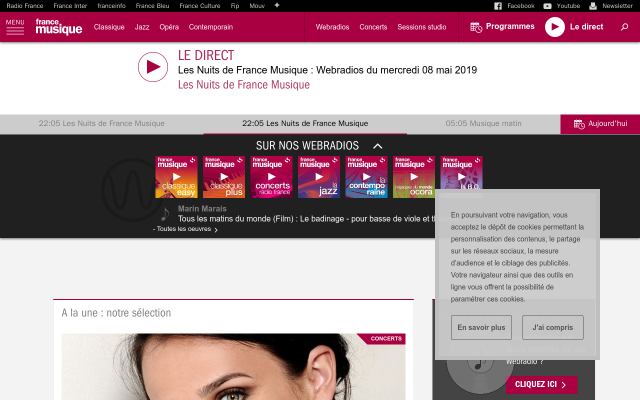This screenshot has height=400, width=640.
Task: Open Youtube icon in top bar
Action: pos(547,6)
